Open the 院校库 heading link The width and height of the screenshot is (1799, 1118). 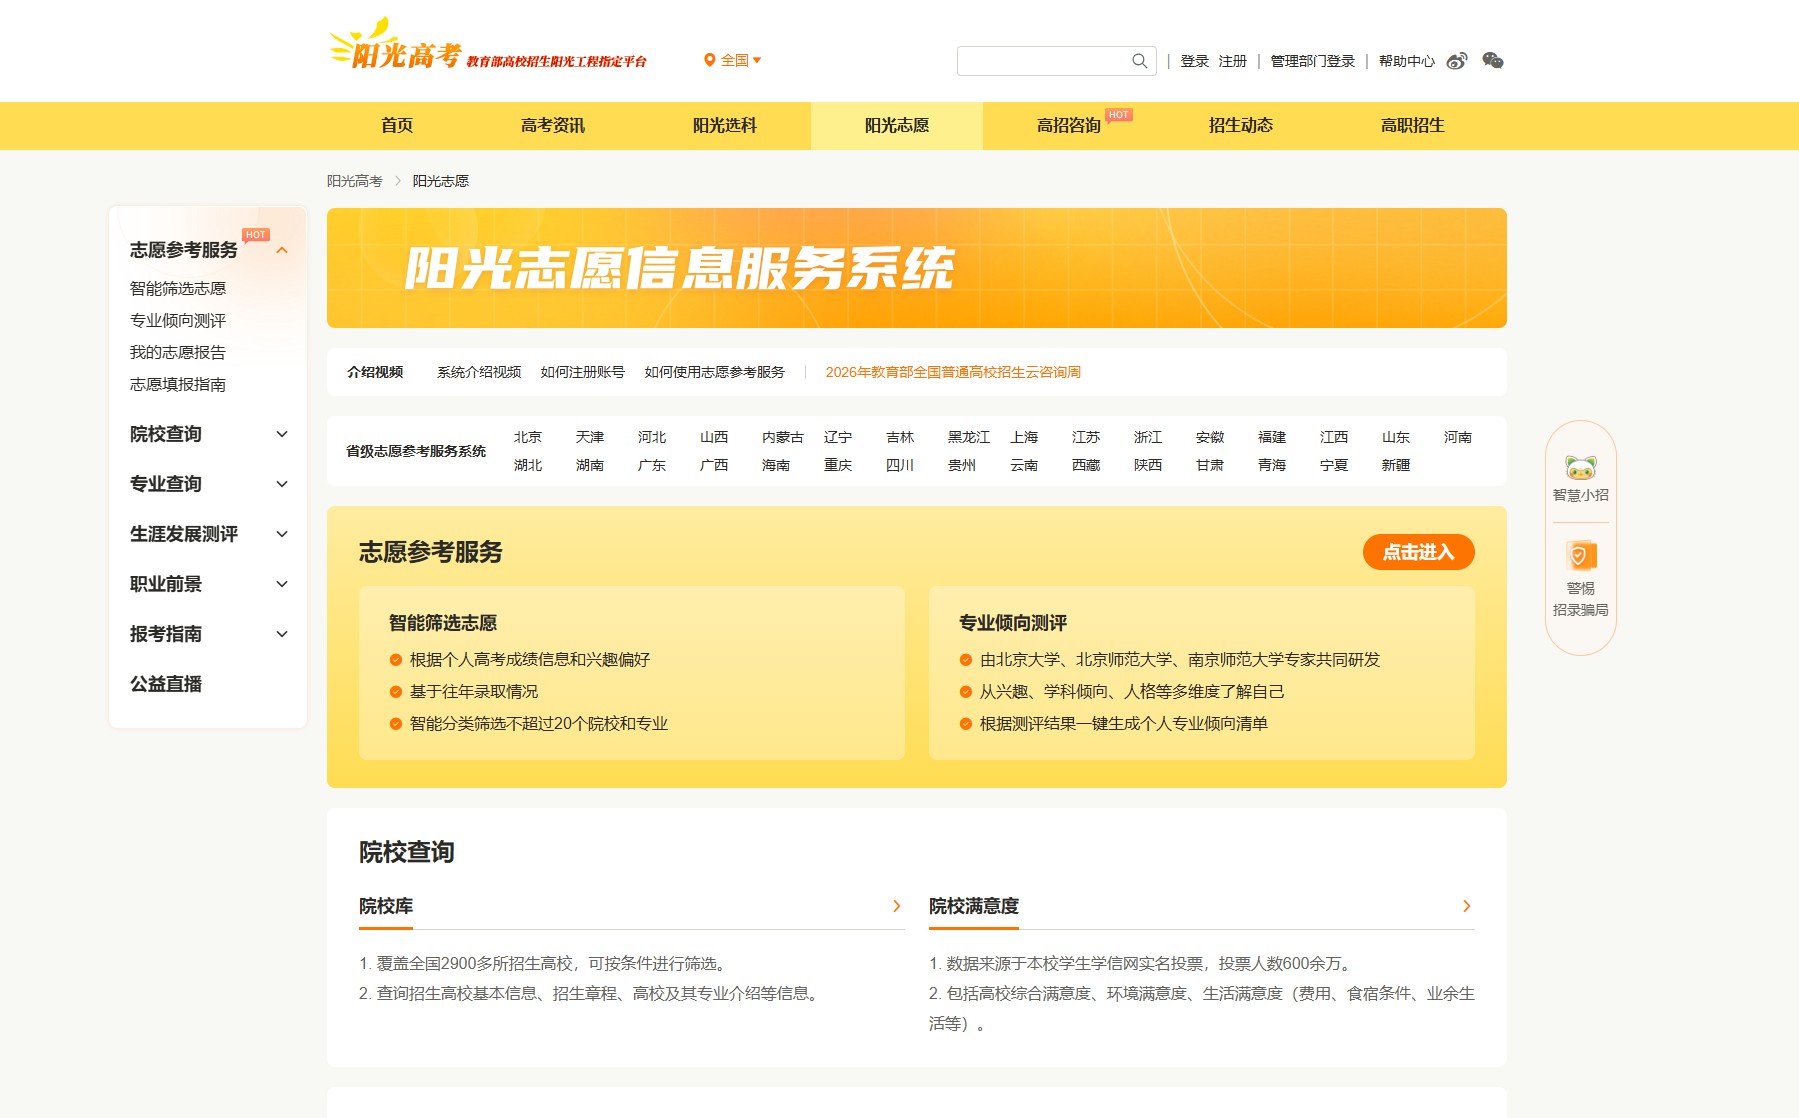click(386, 906)
